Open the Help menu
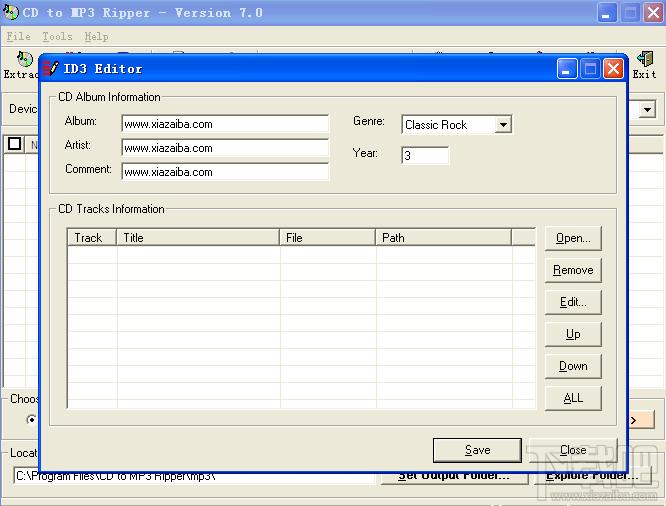 (x=96, y=37)
